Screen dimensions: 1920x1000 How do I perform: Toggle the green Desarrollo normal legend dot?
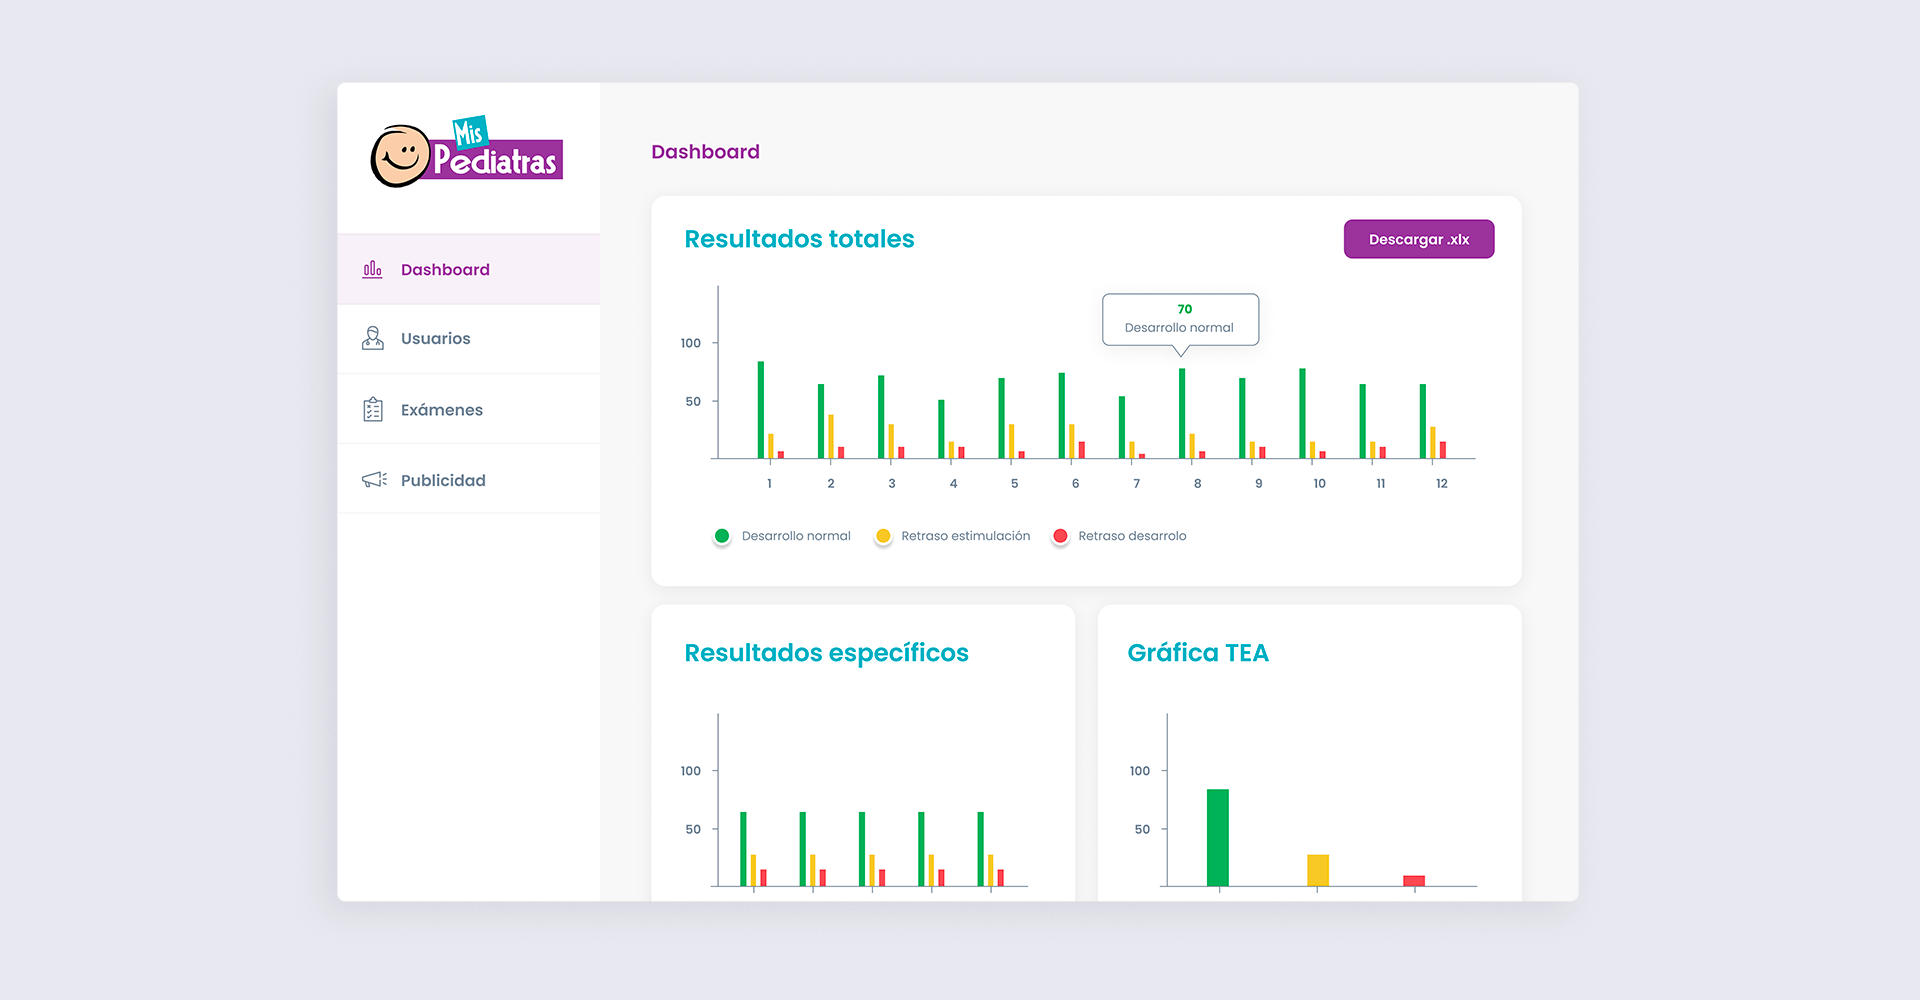pyautogui.click(x=722, y=536)
